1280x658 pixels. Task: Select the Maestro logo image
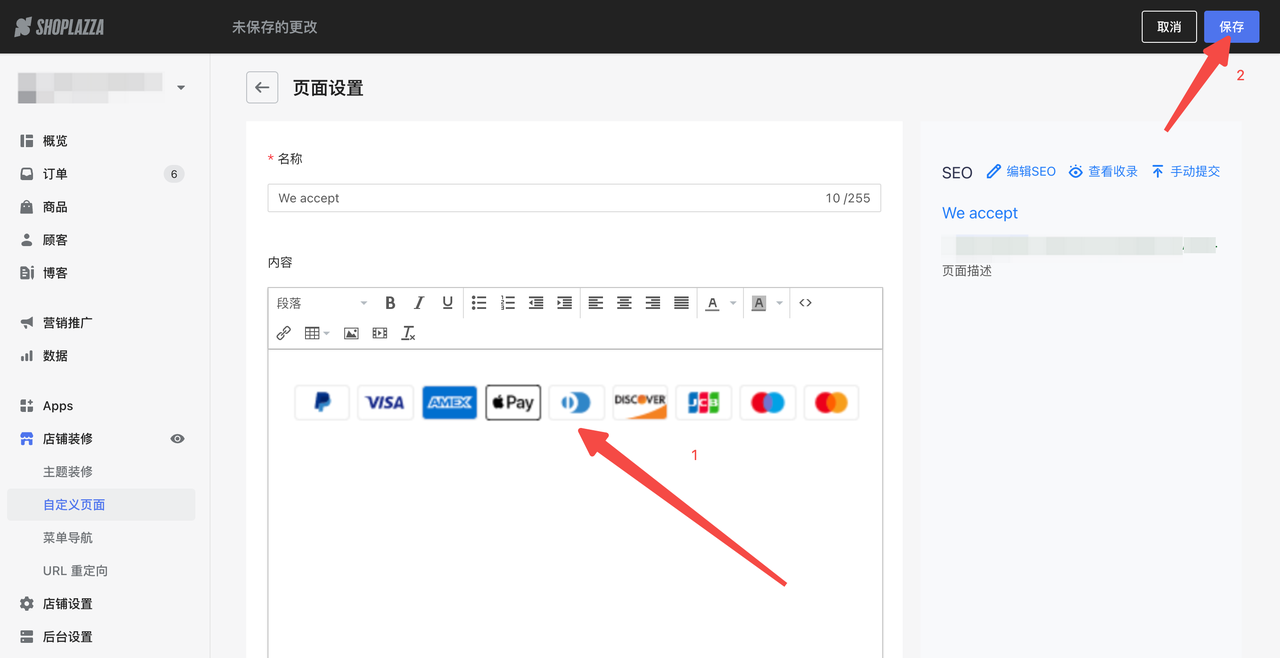[x=768, y=402]
